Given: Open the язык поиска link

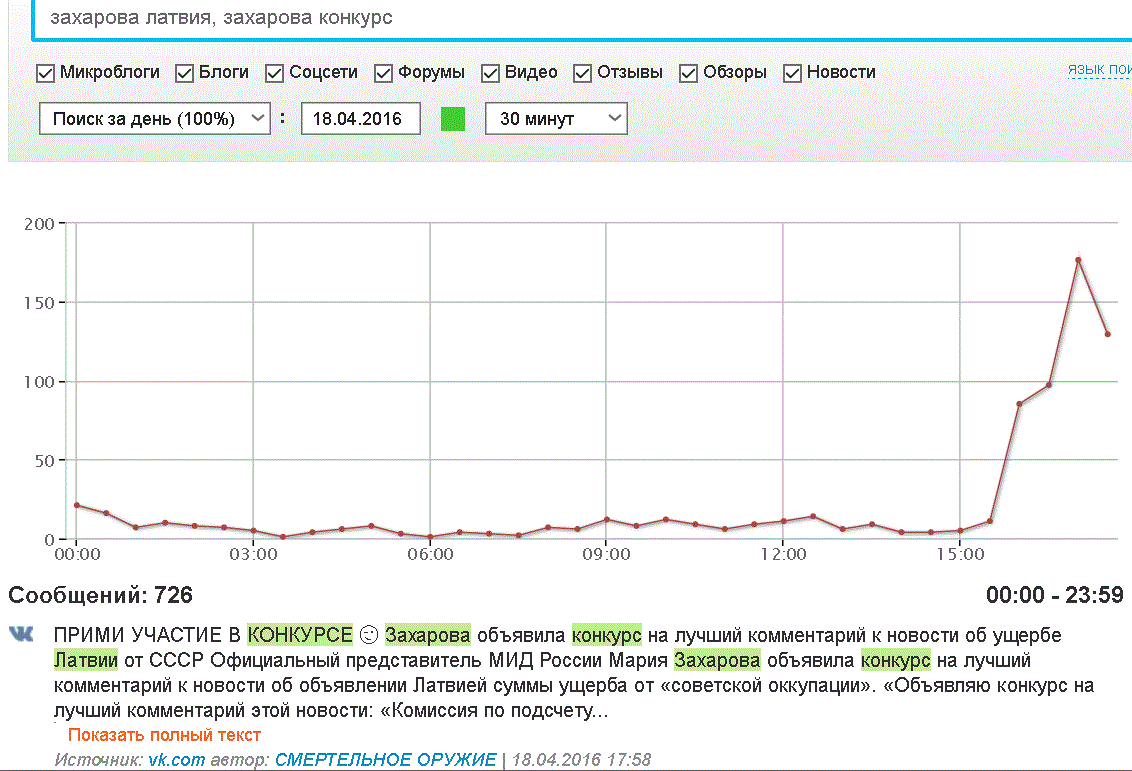Looking at the screenshot, I should click(1100, 70).
